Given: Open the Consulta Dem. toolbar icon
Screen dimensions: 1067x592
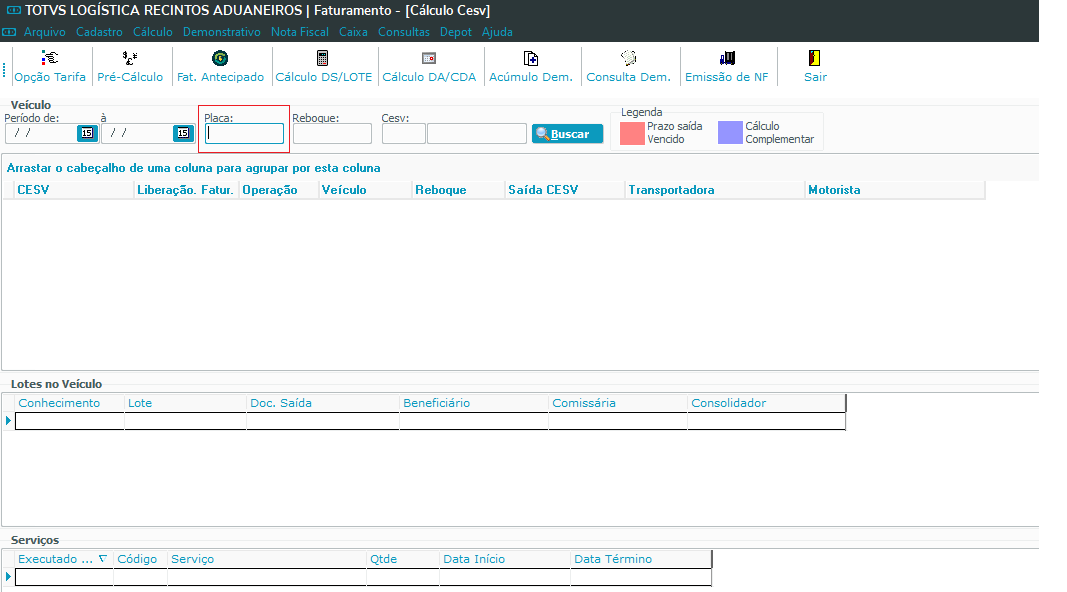Looking at the screenshot, I should pyautogui.click(x=628, y=58).
